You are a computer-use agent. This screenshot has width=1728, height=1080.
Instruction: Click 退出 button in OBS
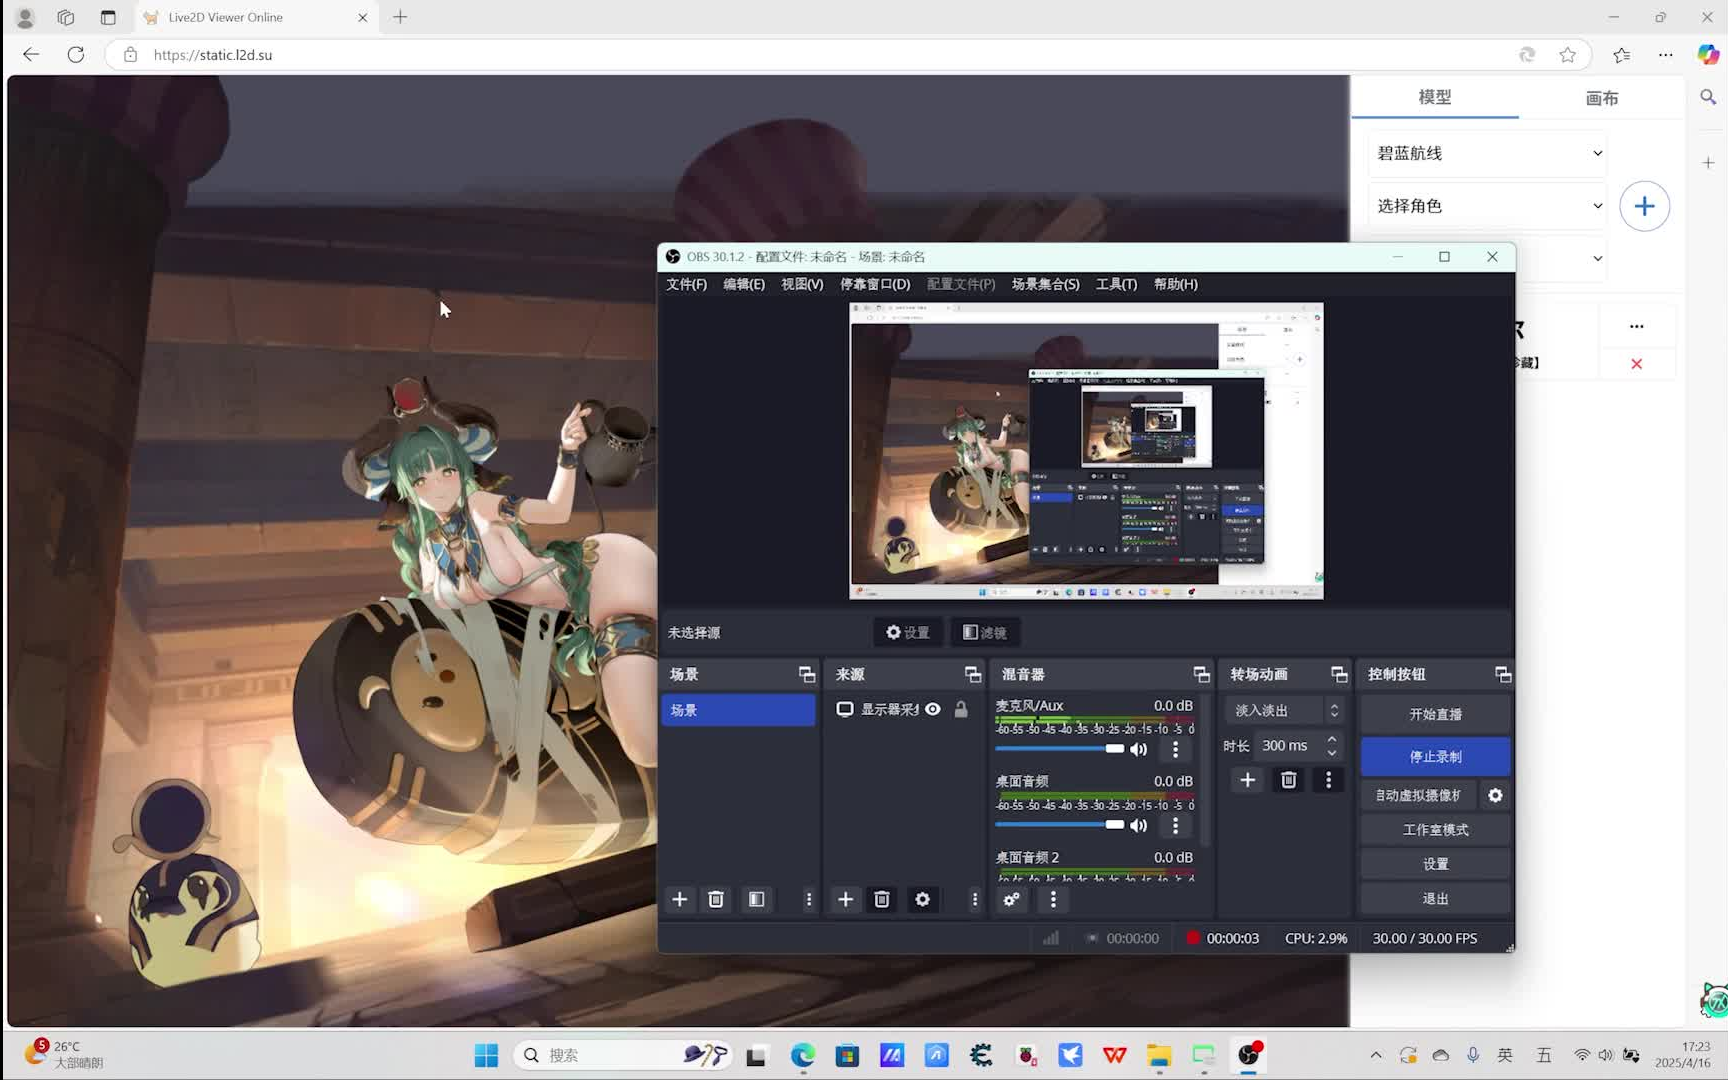click(1435, 898)
